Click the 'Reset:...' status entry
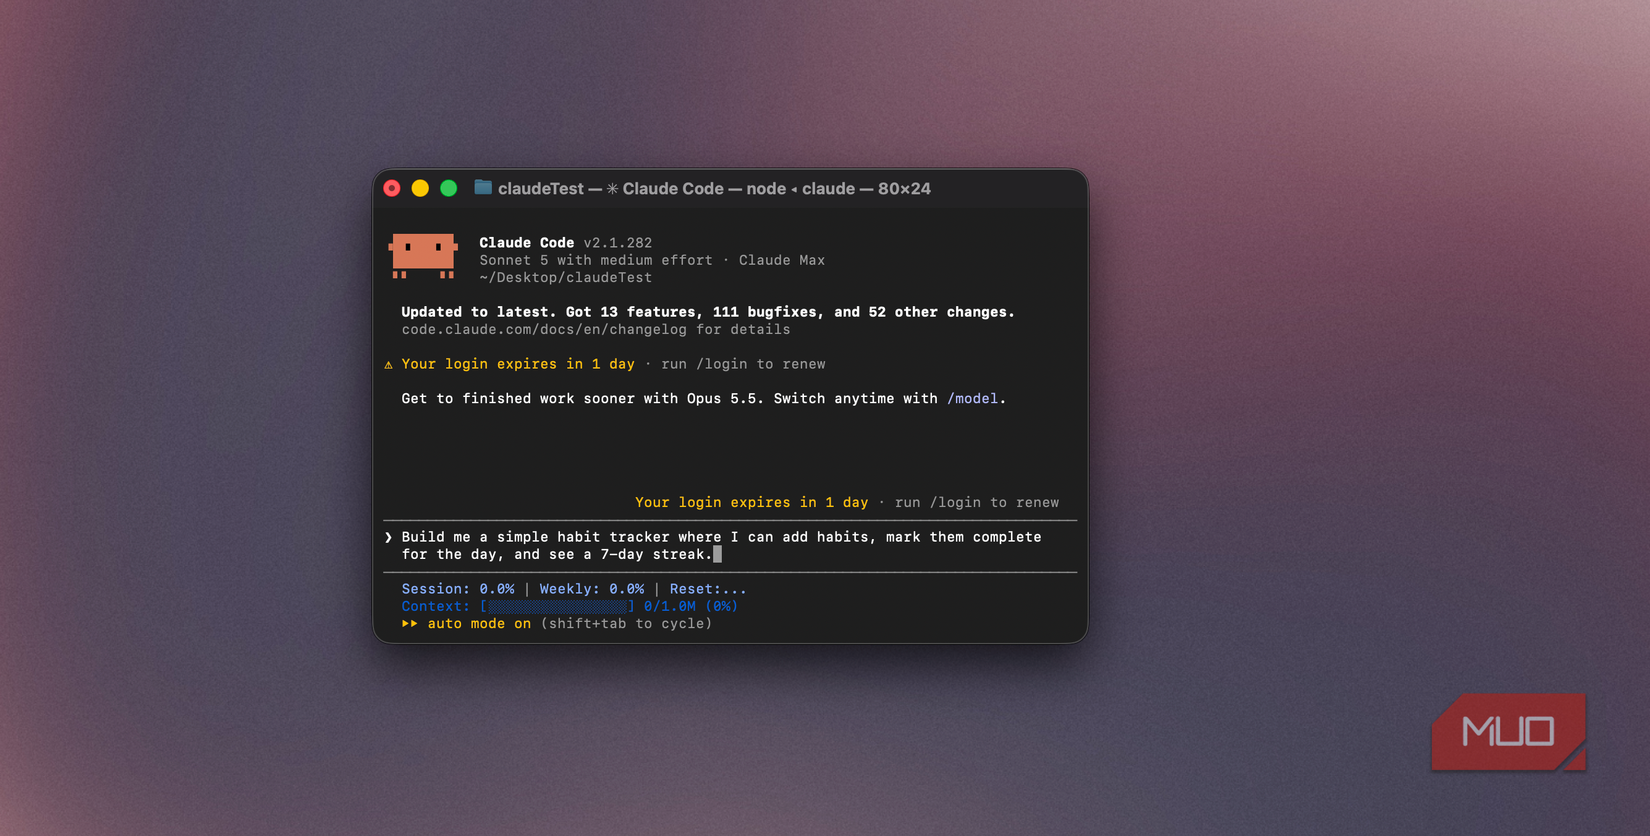Image resolution: width=1650 pixels, height=836 pixels. (708, 590)
